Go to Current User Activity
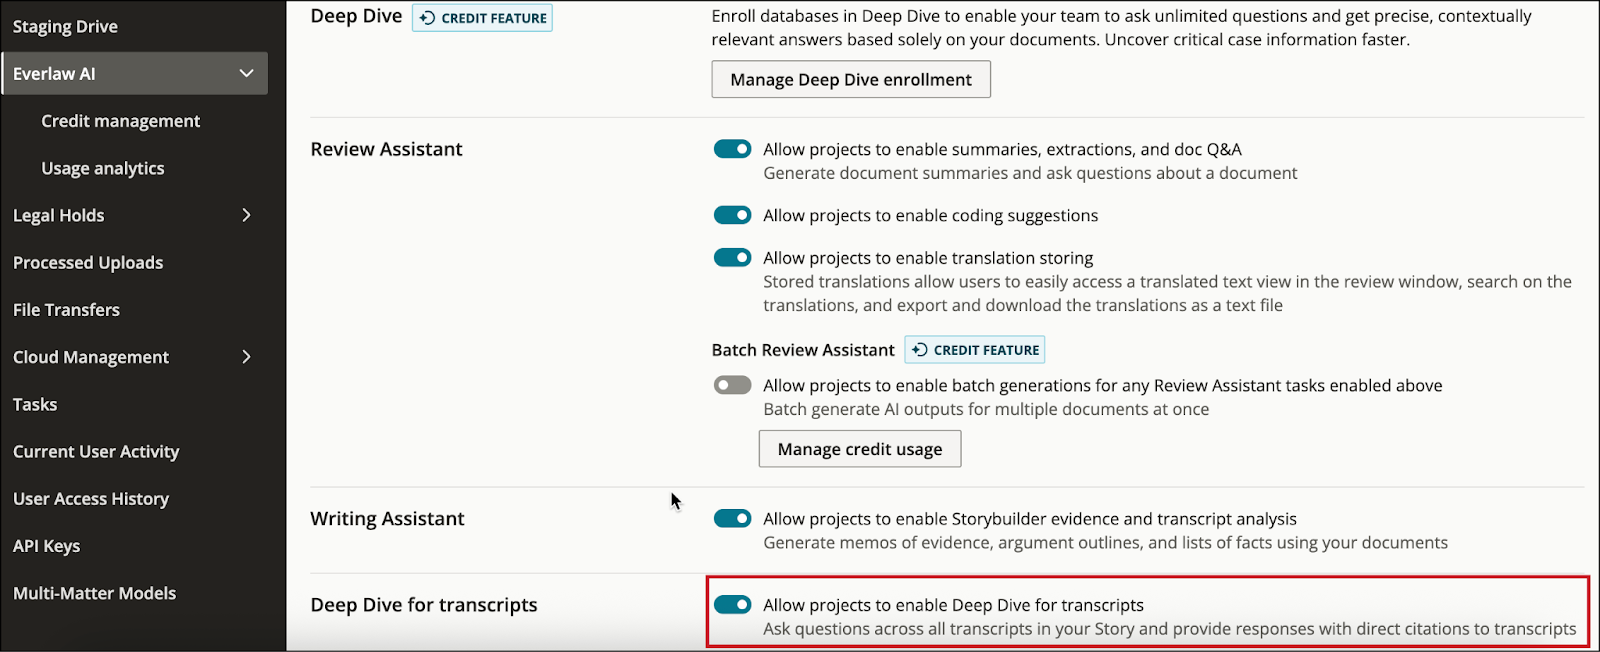 tap(95, 451)
